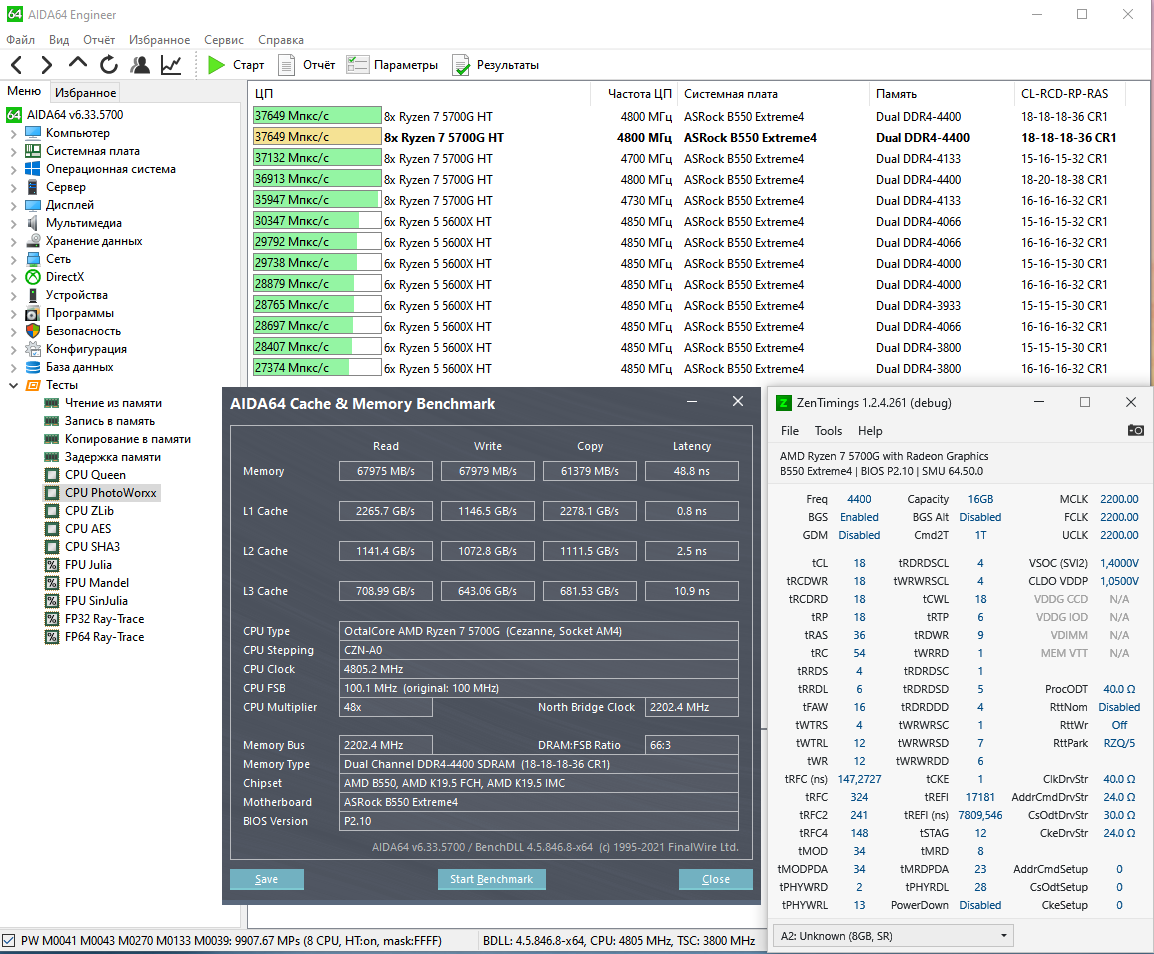Screen dimensions: 1154x954
Task: Switch to the Избранное sidebar tab
Action: click(x=85, y=92)
